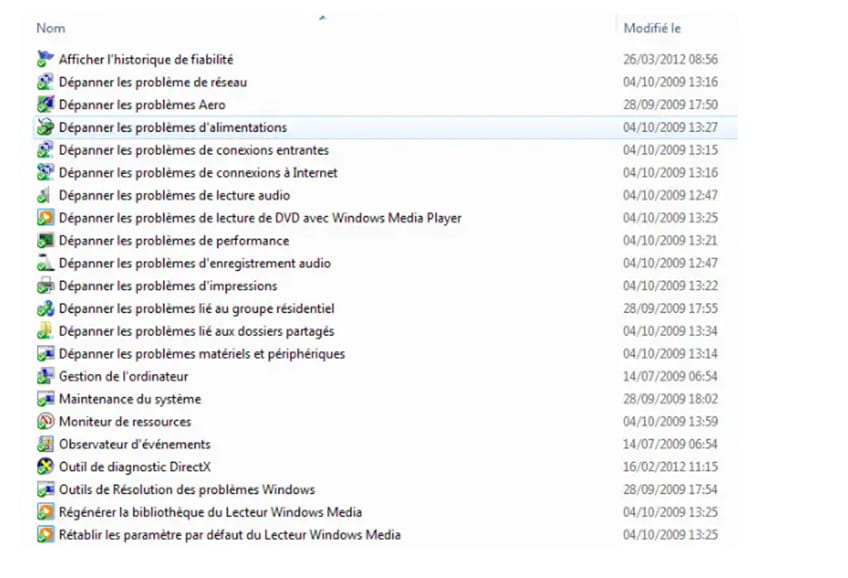848x578 pixels.
Task: Click Dépanner les problèmes d'alimentations label
Action: pos(173,128)
